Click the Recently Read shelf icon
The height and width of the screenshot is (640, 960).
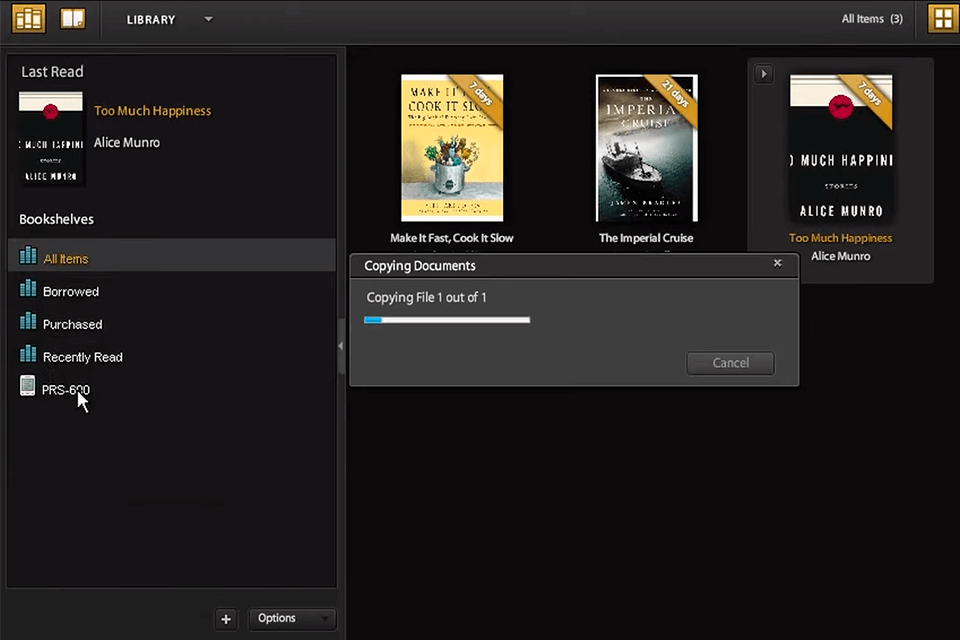click(28, 353)
